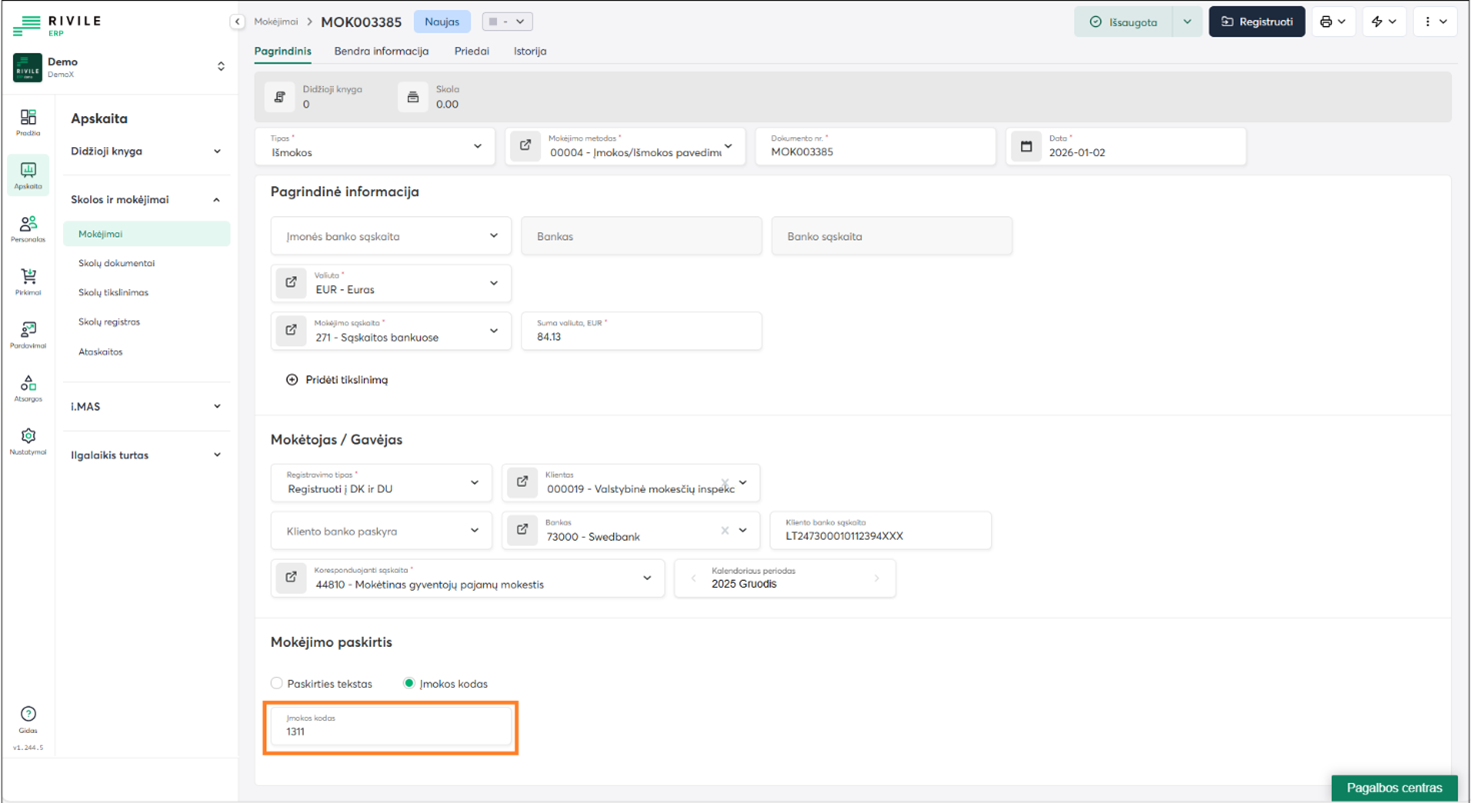
Task: Click the printer icon in top toolbar
Action: click(1326, 22)
